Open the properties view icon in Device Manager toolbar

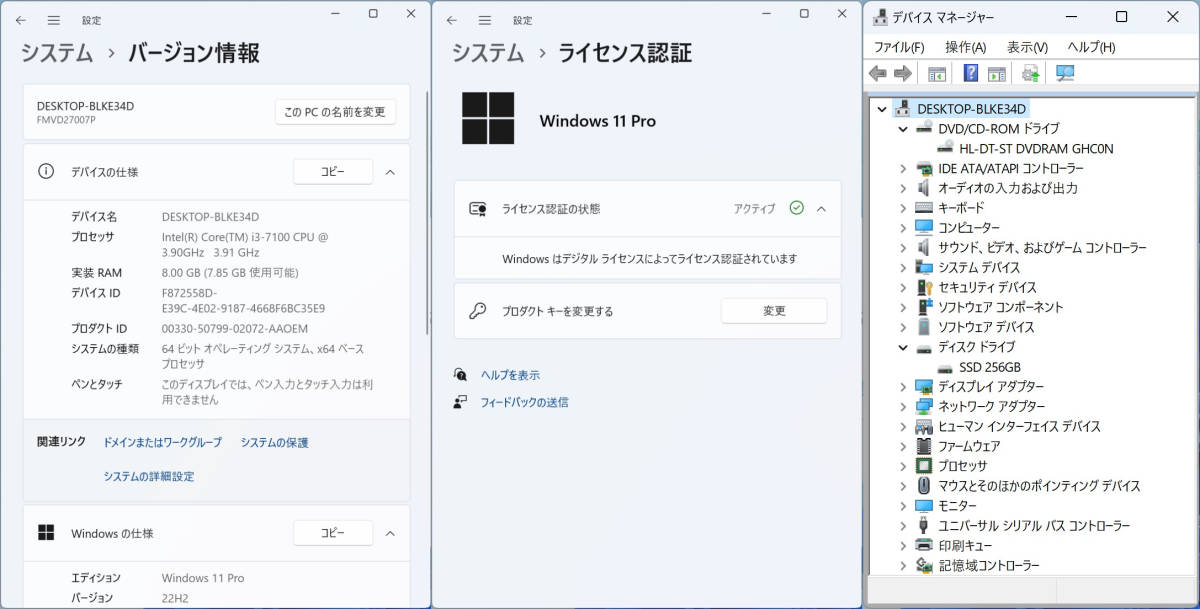pyautogui.click(x=937, y=73)
